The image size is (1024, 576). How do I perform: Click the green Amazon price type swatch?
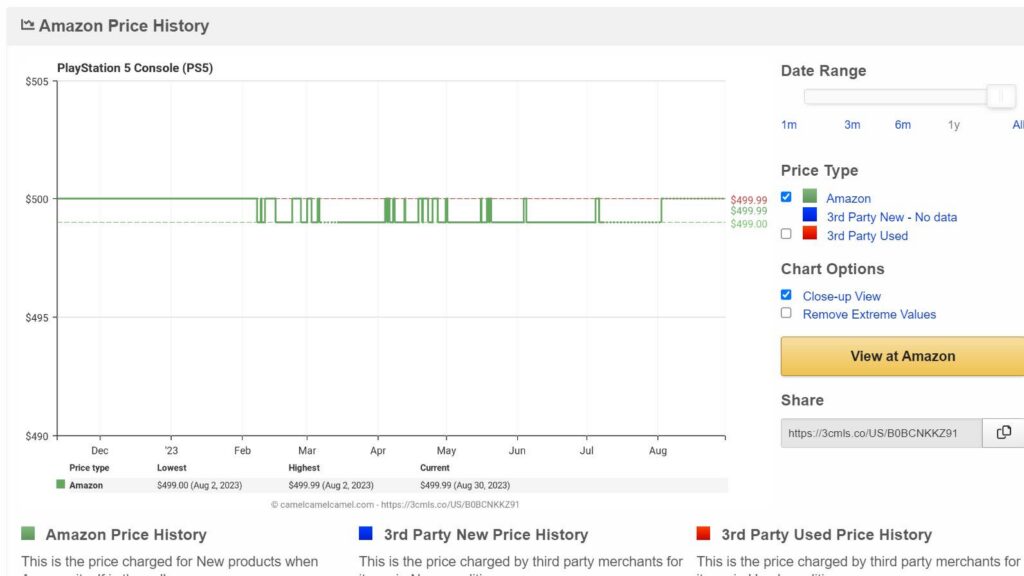[x=810, y=197]
